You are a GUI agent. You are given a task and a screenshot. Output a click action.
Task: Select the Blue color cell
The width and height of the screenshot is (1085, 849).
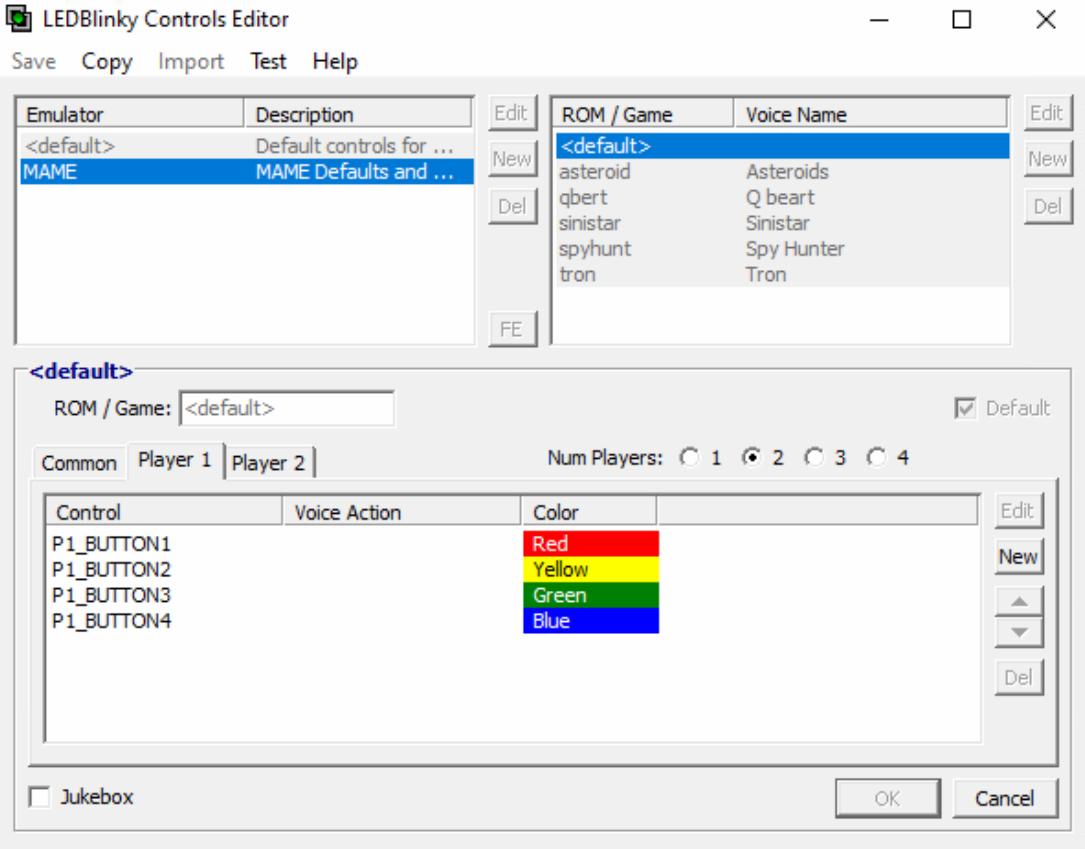[591, 621]
